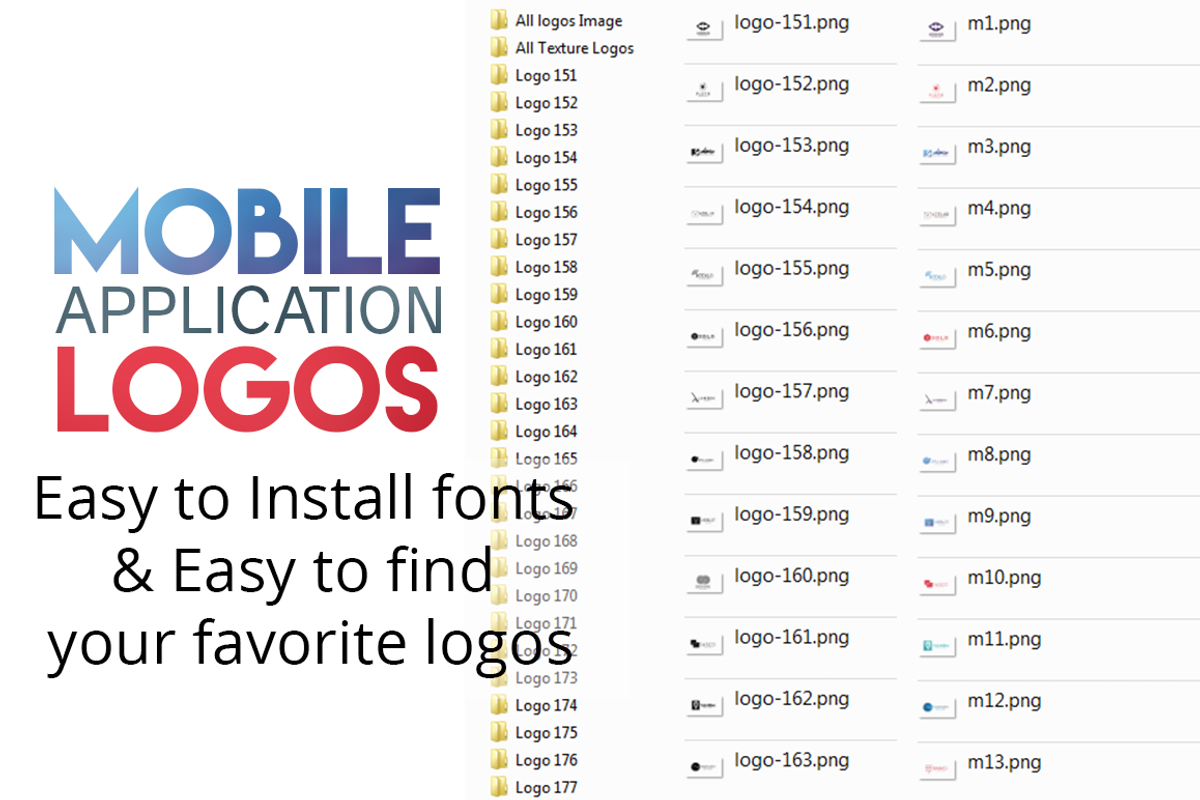Screen dimensions: 1200x800
Task: Select the file name m4.png
Action: pyautogui.click(x=999, y=210)
